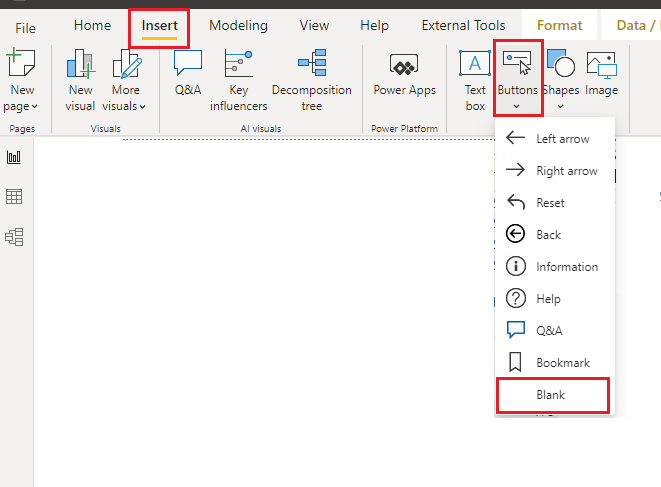Open the Modeling ribbon tab

coord(238,26)
